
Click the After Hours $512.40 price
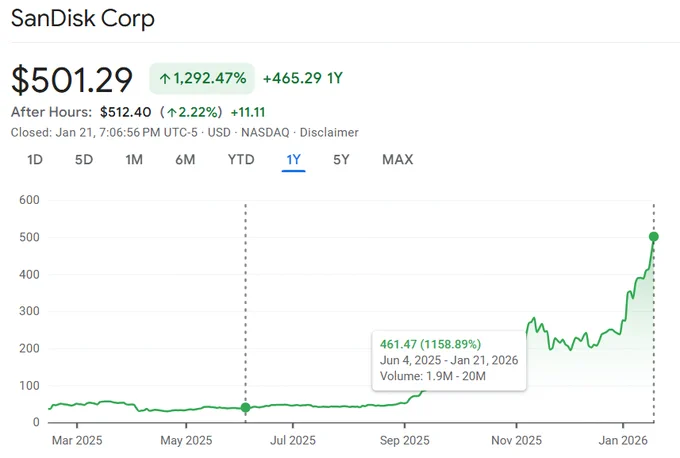coord(125,112)
